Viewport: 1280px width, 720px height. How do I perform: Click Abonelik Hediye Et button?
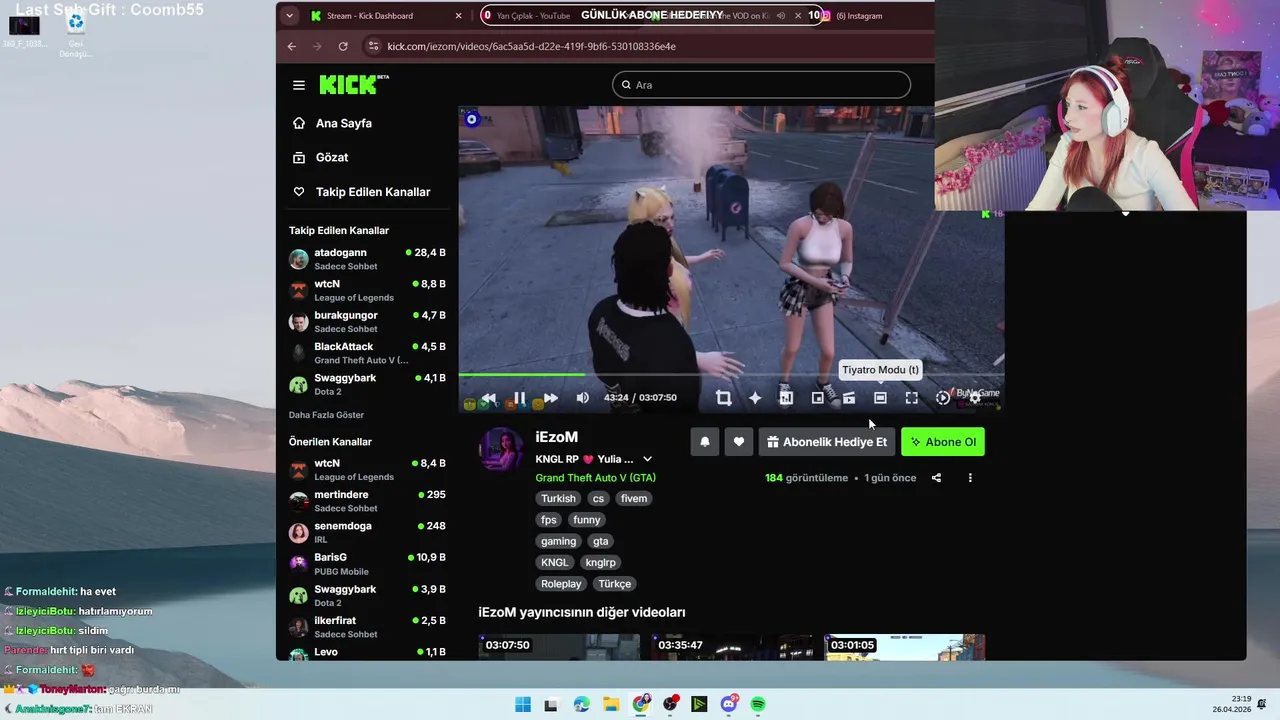tap(826, 442)
